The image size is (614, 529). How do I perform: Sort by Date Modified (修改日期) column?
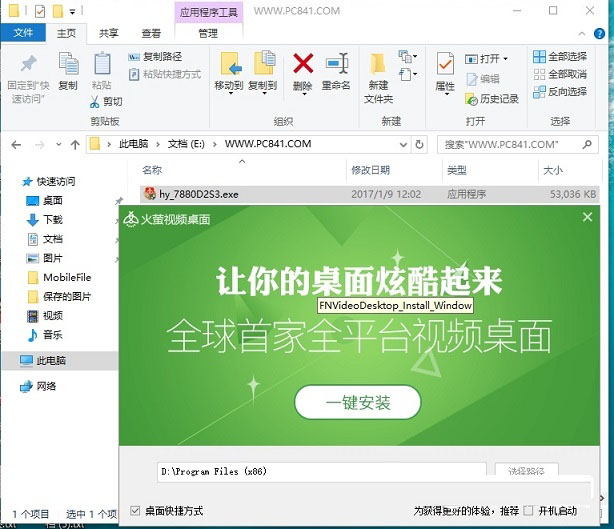[x=370, y=170]
